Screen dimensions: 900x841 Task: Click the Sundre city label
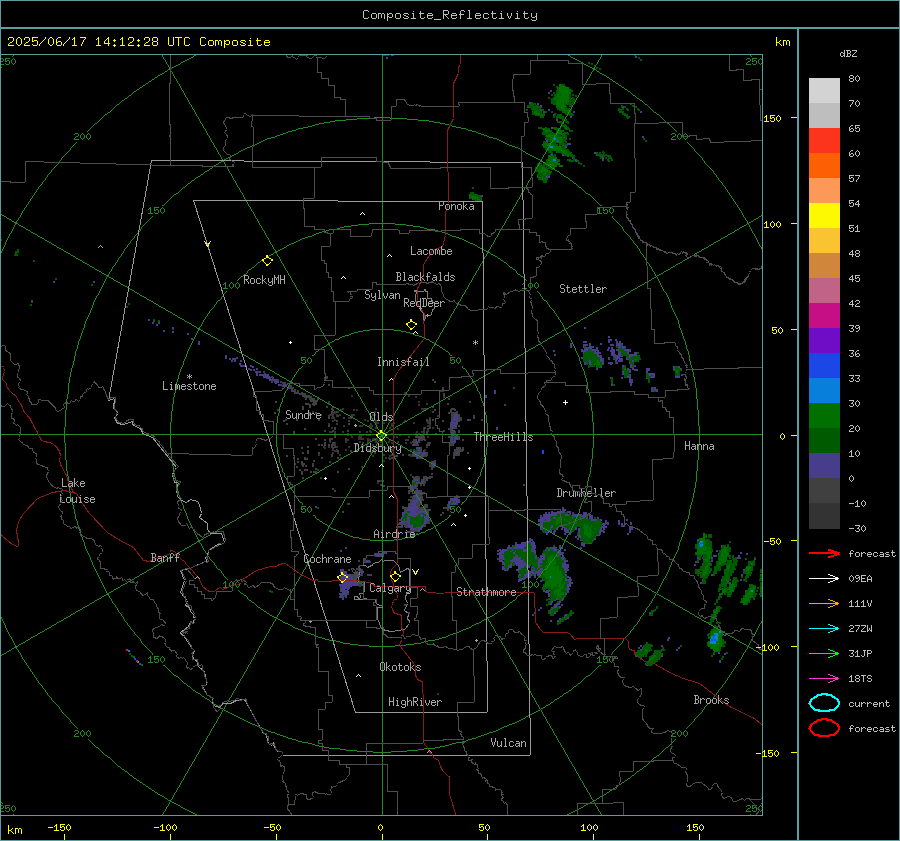pyautogui.click(x=303, y=415)
